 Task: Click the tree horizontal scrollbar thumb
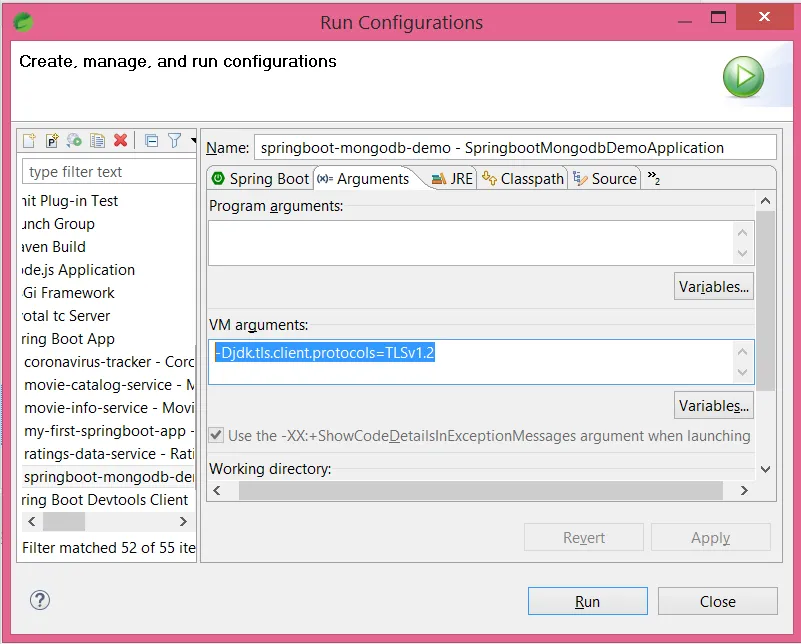click(64, 521)
